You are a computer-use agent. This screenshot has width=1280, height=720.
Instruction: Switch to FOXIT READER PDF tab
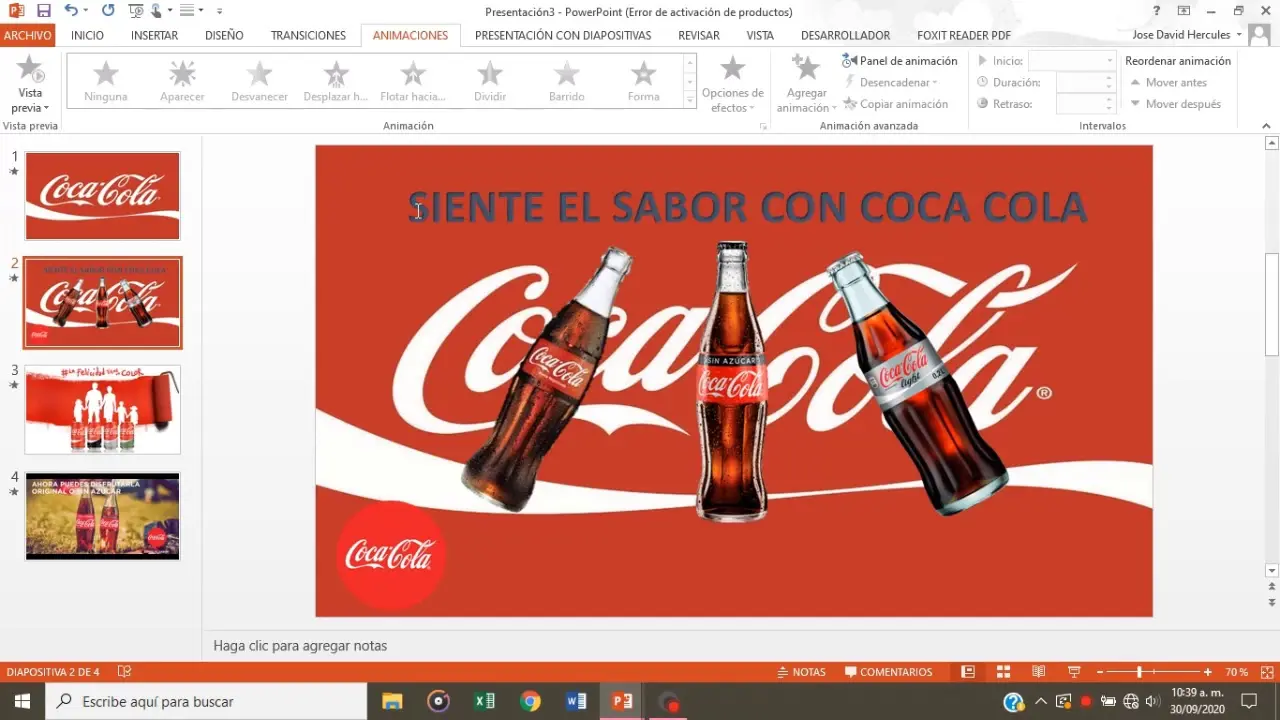click(x=964, y=35)
